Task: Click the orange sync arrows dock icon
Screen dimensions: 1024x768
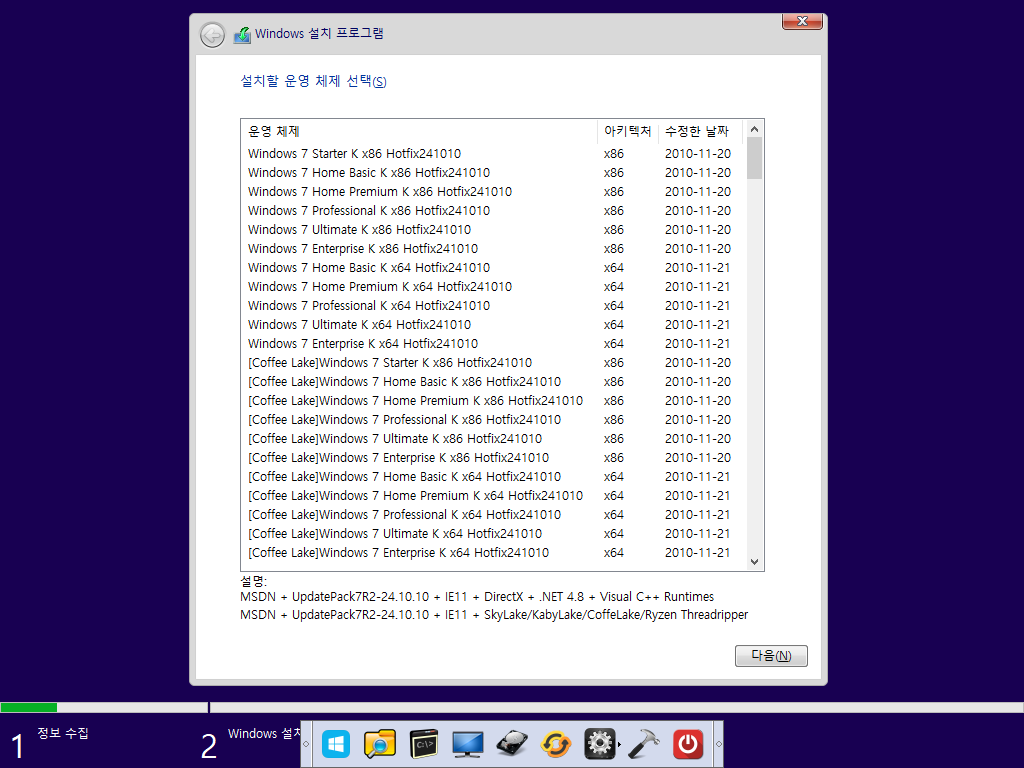Action: [556, 744]
